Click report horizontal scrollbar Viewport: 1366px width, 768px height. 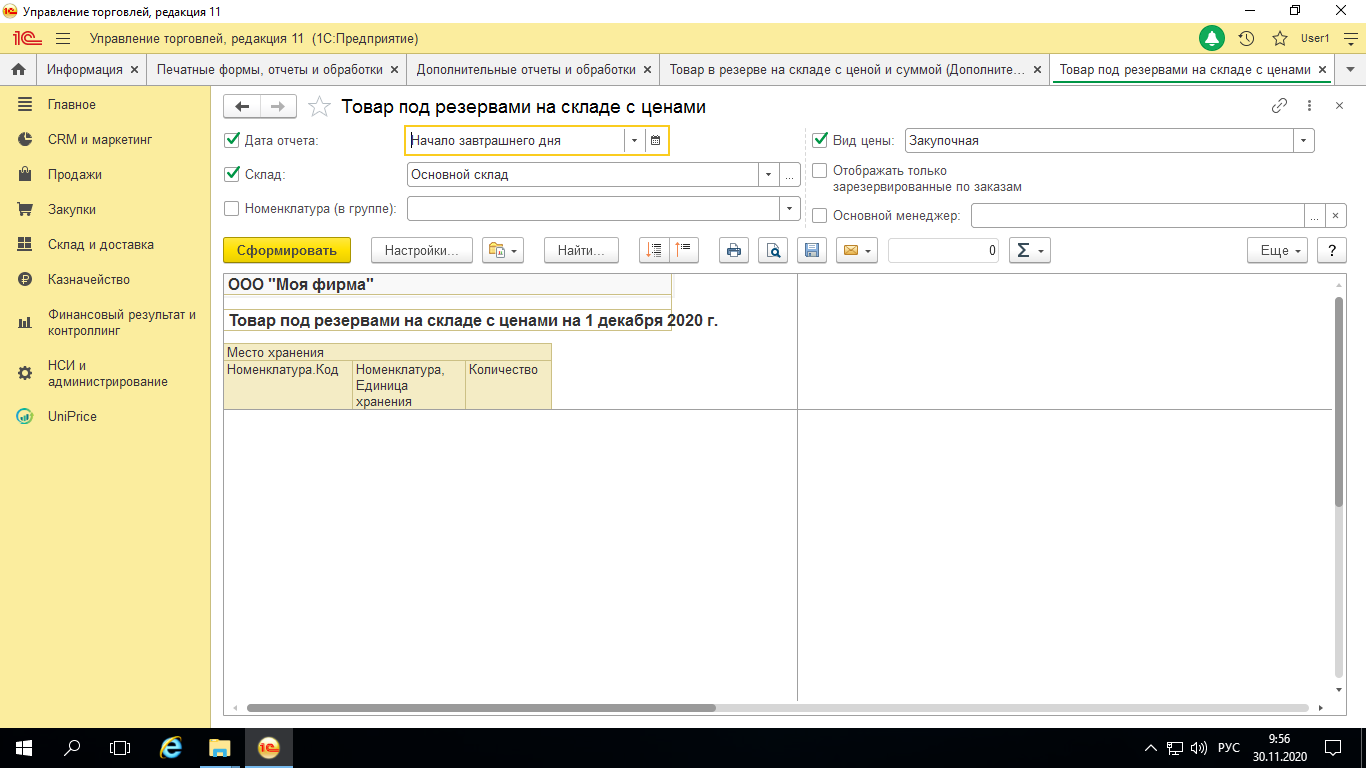(481, 708)
